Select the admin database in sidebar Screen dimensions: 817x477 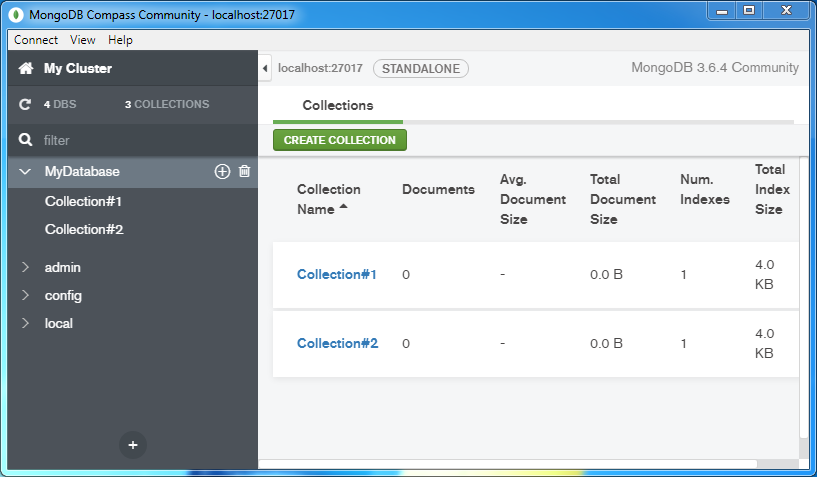63,267
